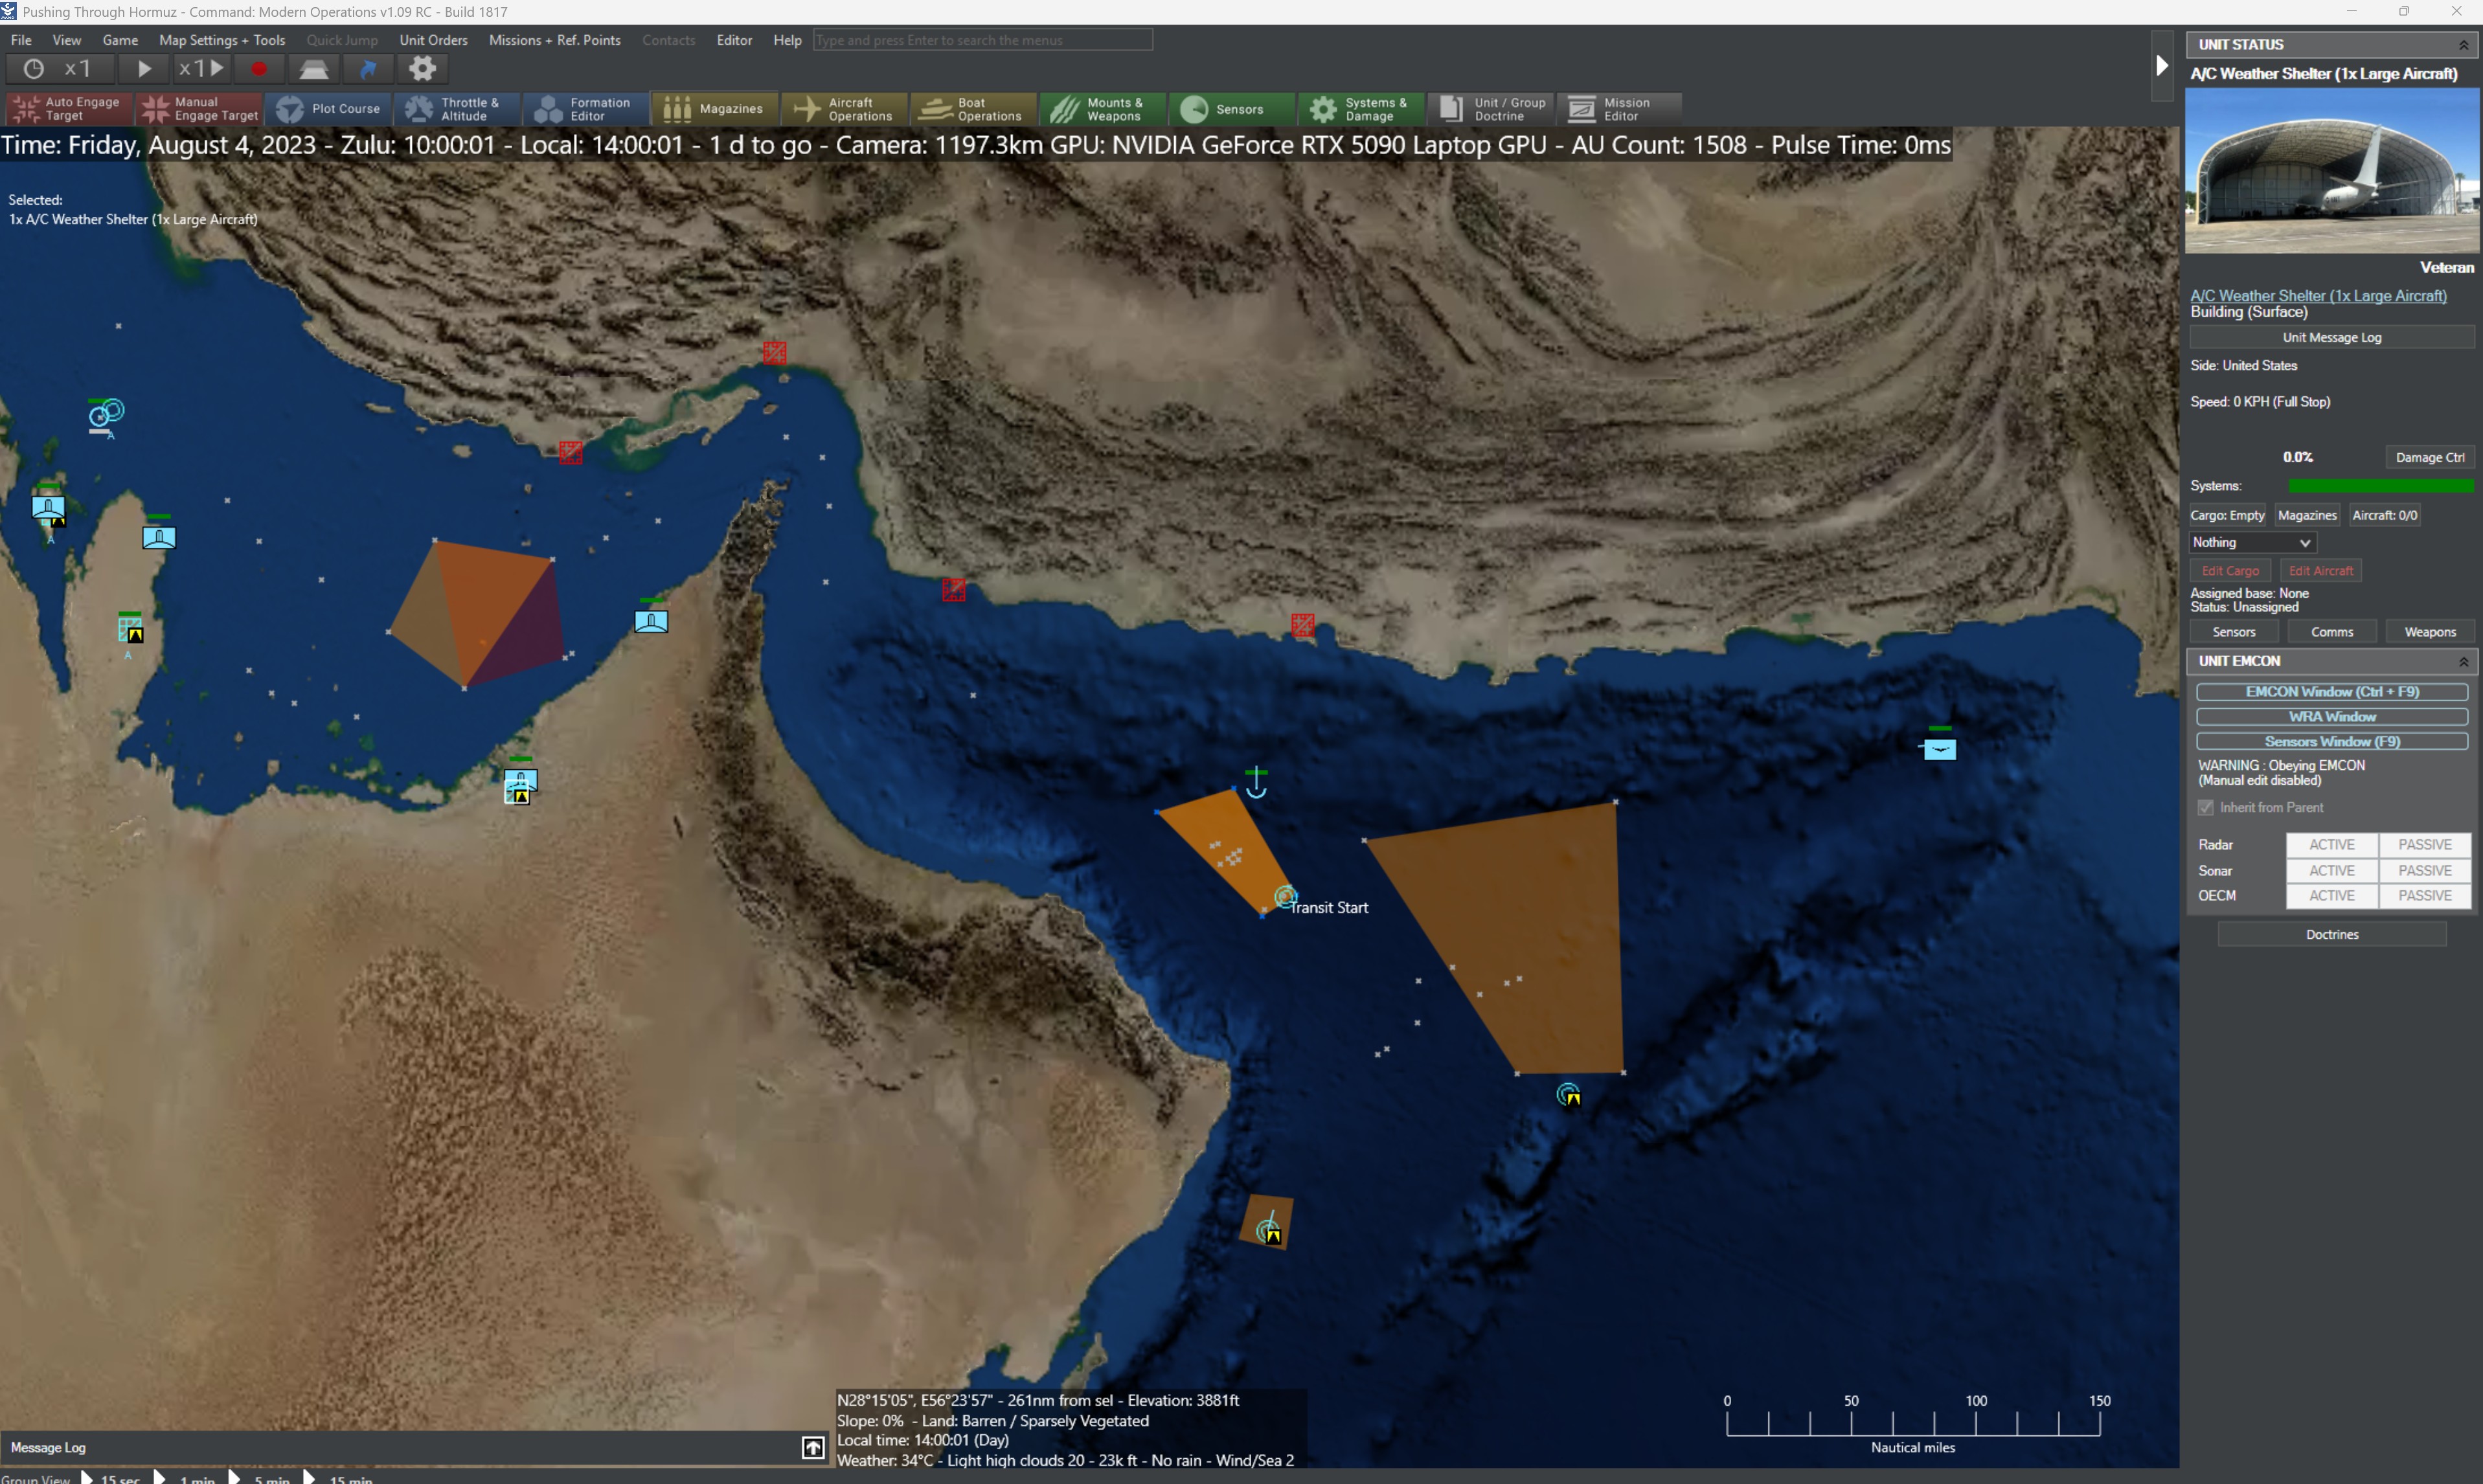Screen dimensions: 2483x1484
Task: Open the Missions + Ref. Points menu
Action: pyautogui.click(x=554, y=40)
